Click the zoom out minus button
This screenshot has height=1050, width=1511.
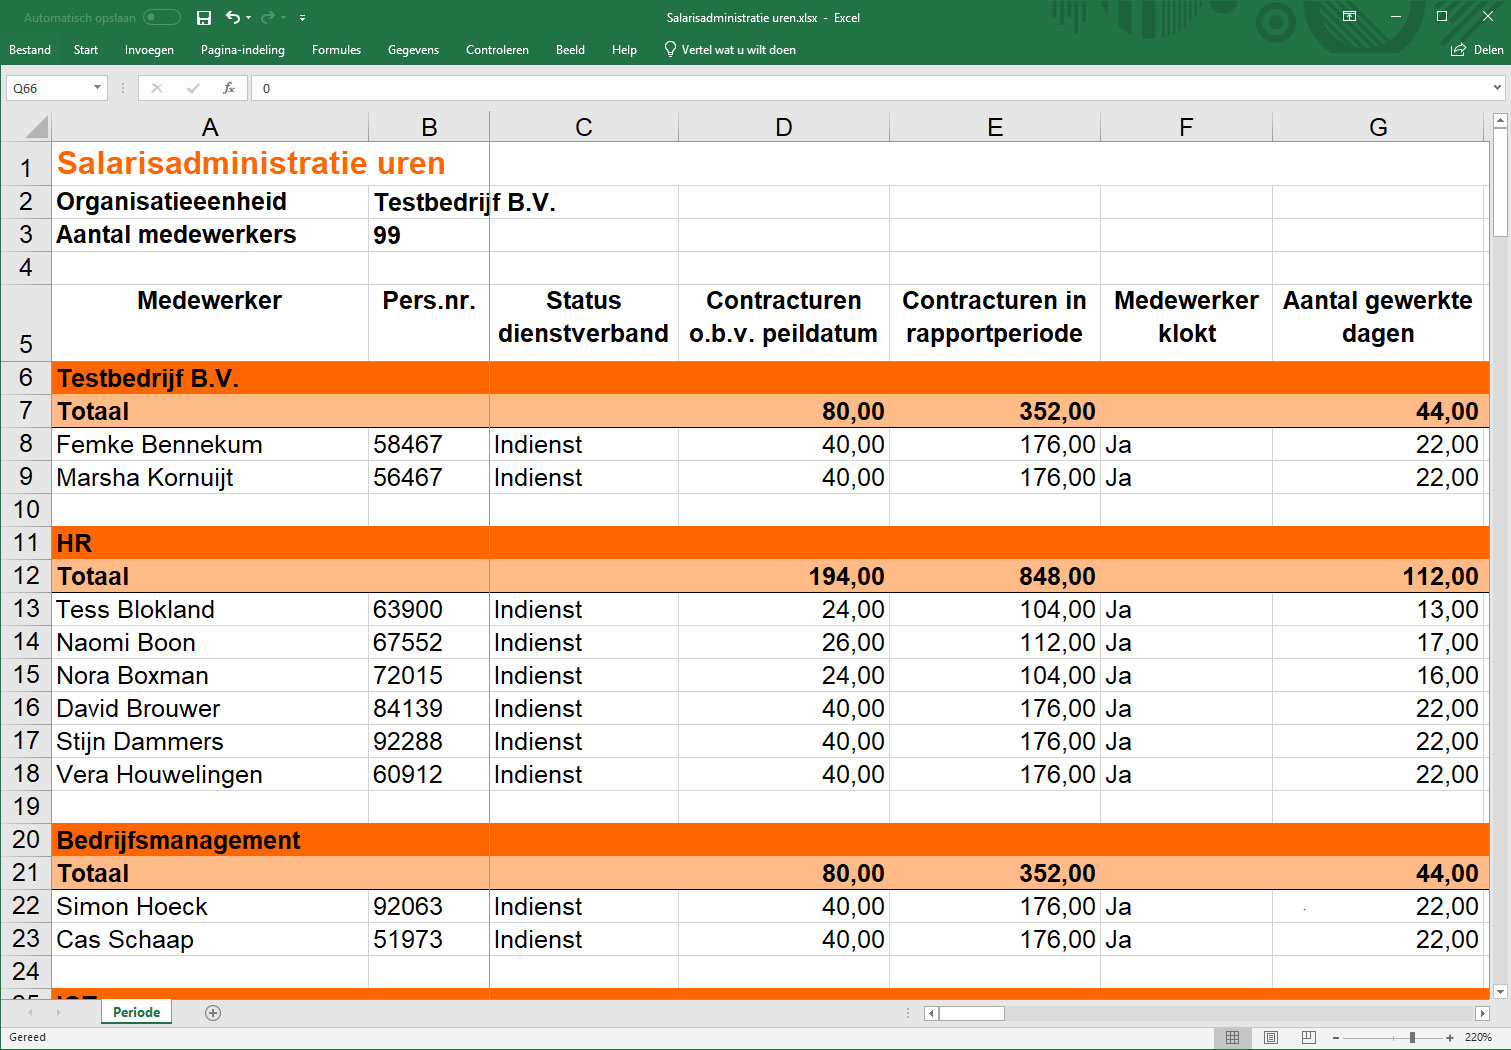[1336, 1038]
